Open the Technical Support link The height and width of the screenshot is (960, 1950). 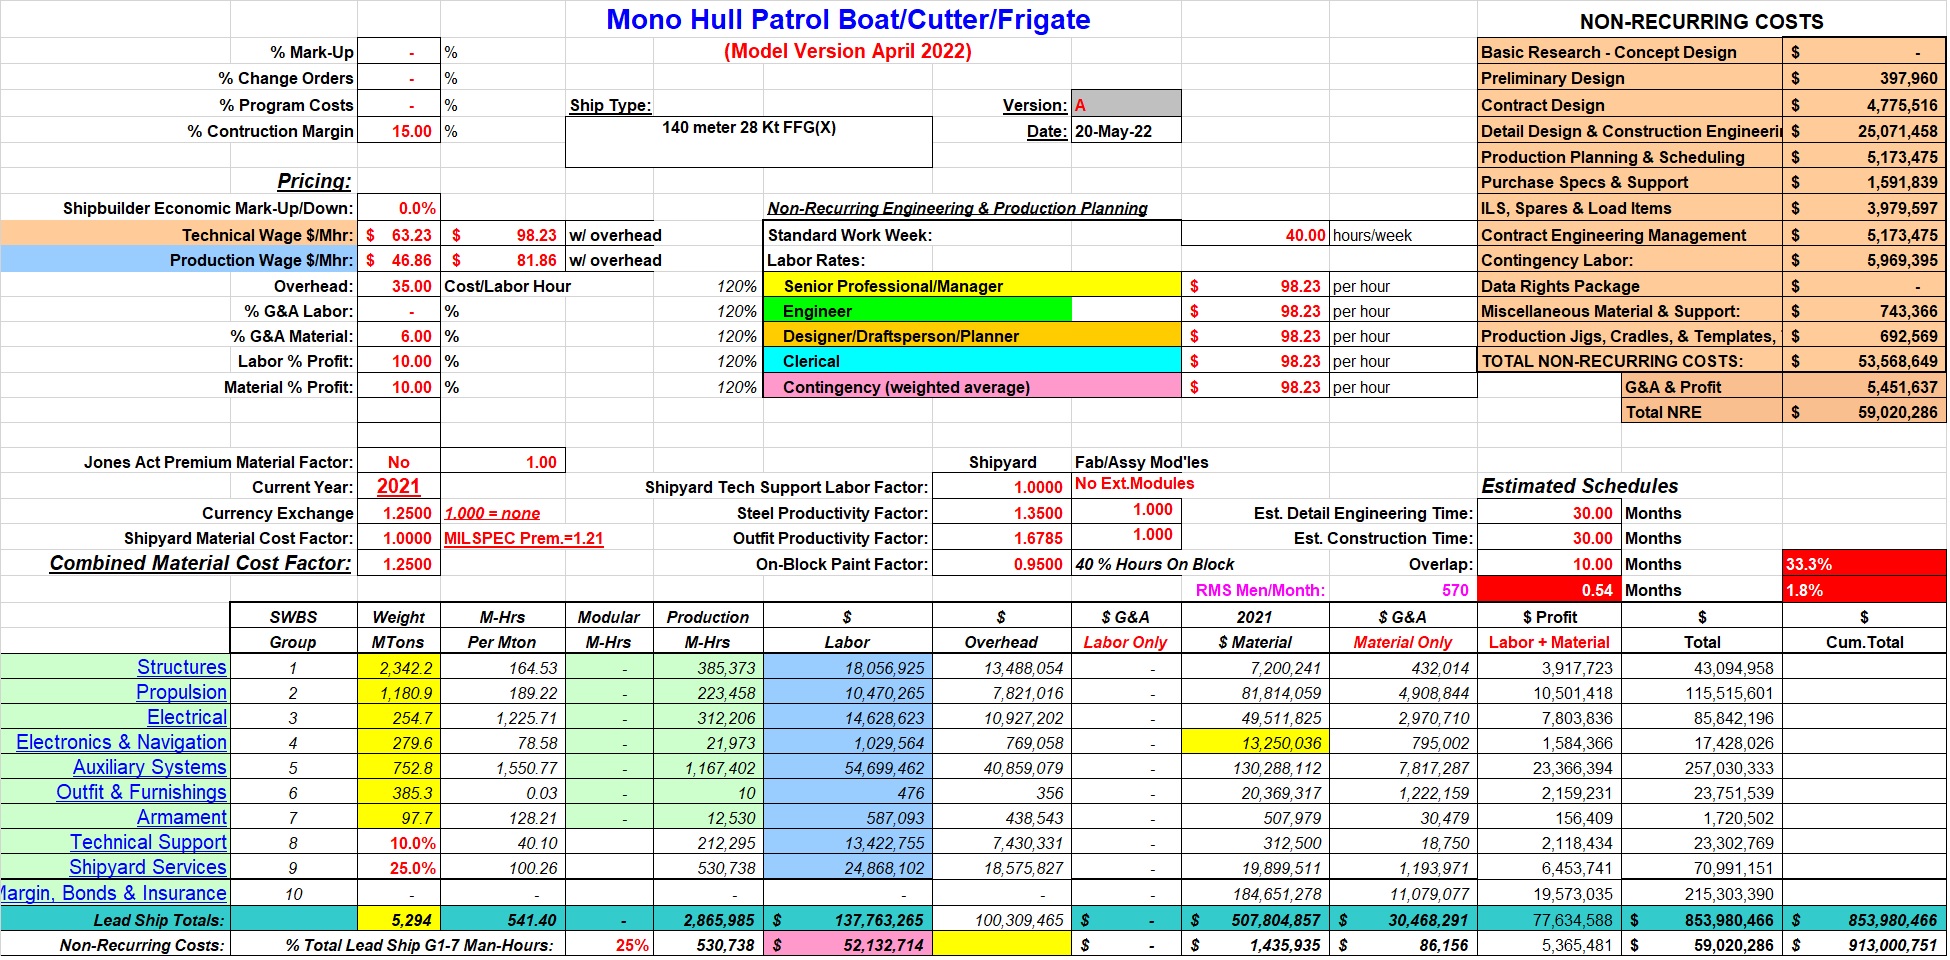click(148, 842)
